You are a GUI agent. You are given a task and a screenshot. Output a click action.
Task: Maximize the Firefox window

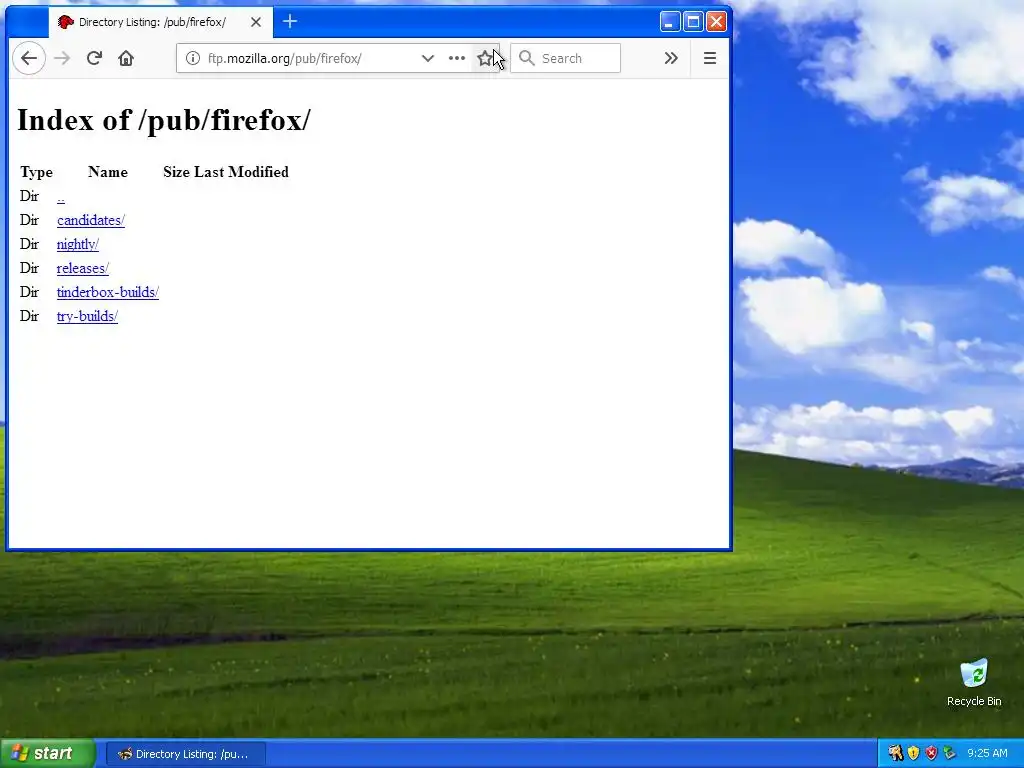pos(693,22)
